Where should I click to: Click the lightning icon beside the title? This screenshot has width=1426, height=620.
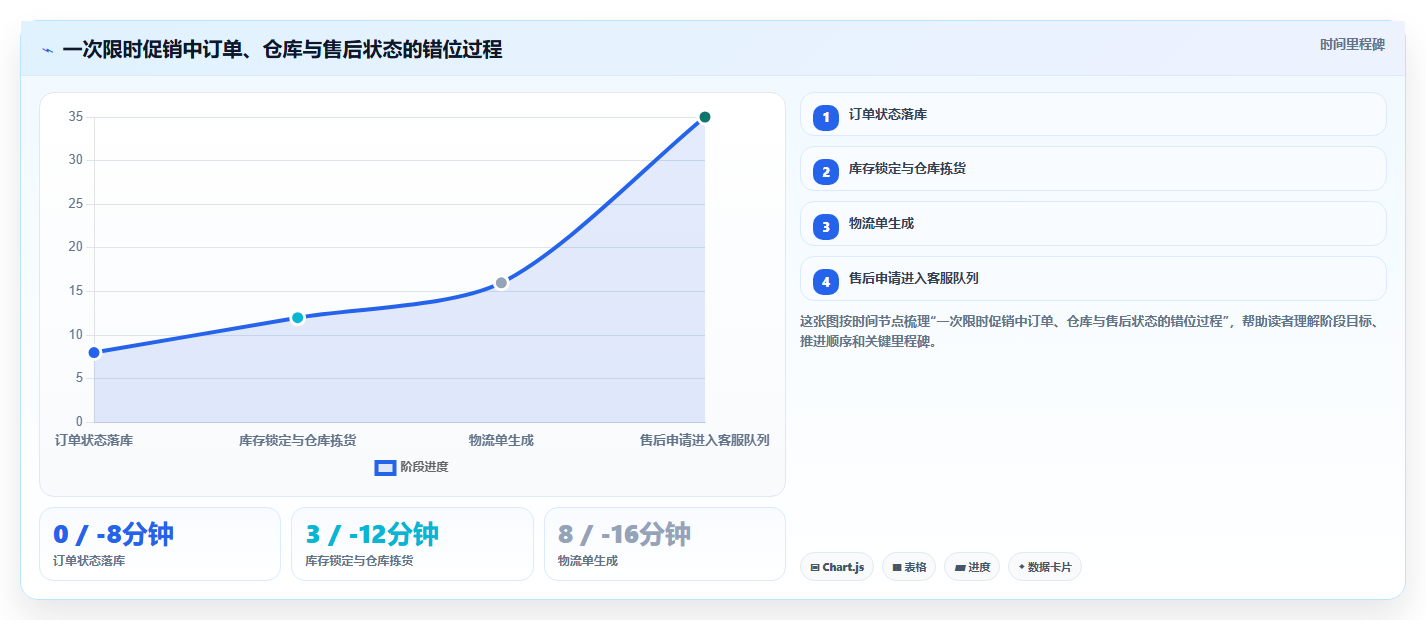[48, 50]
